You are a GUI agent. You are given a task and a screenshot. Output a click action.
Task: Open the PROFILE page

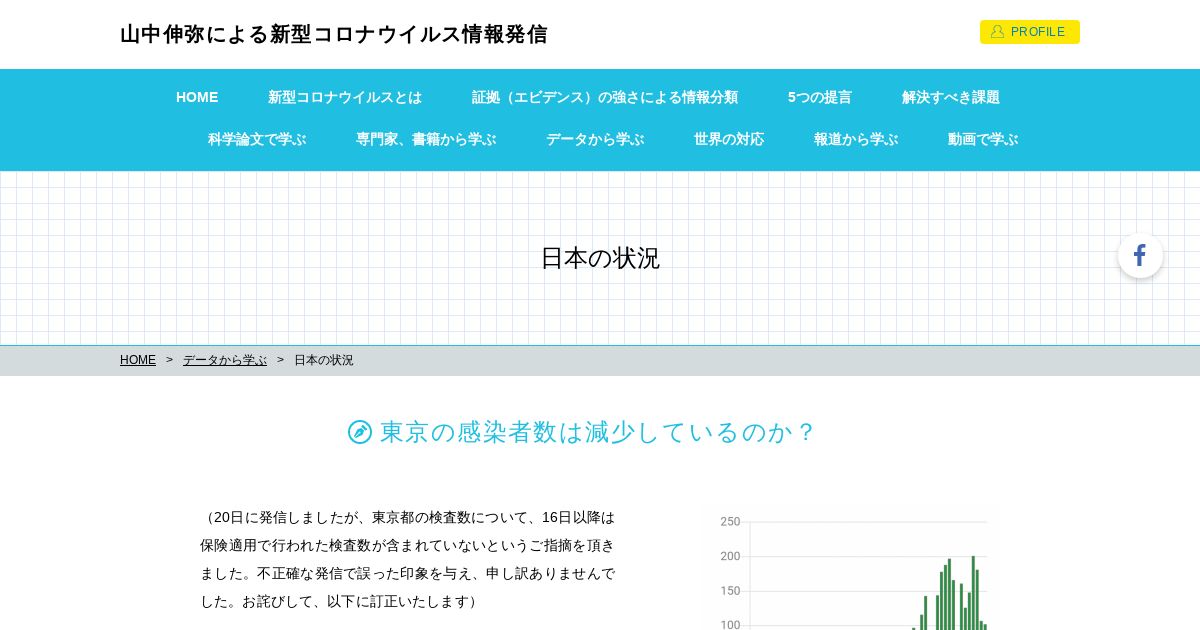[1030, 32]
